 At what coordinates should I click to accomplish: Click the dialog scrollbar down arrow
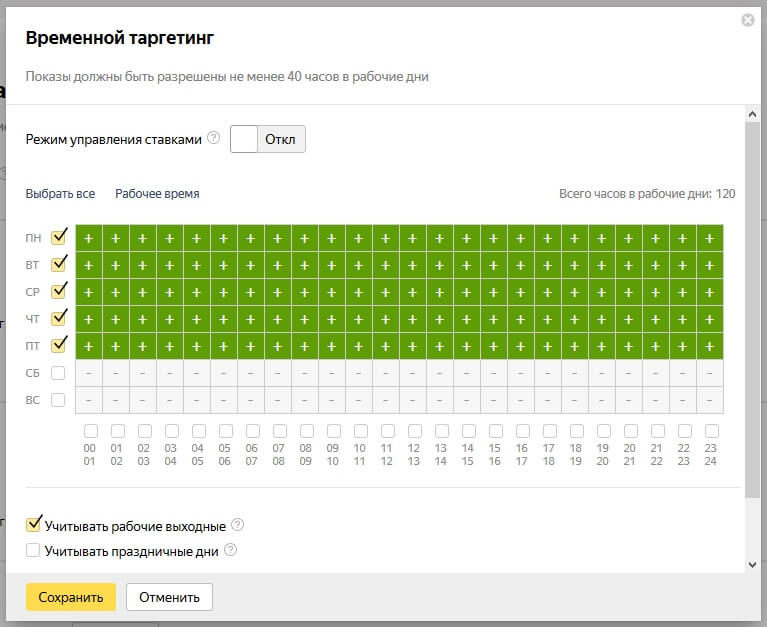pyautogui.click(x=752, y=565)
